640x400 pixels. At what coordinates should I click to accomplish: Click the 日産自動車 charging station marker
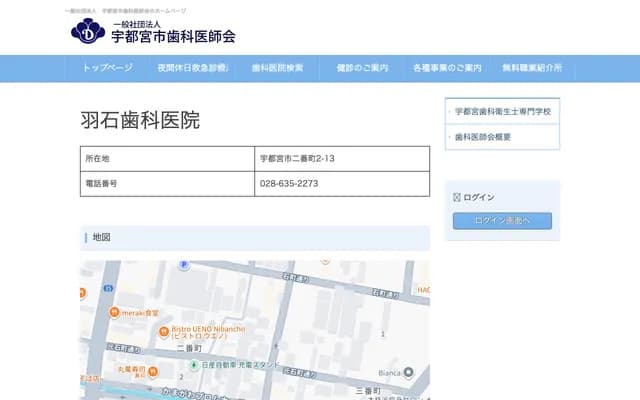(195, 365)
